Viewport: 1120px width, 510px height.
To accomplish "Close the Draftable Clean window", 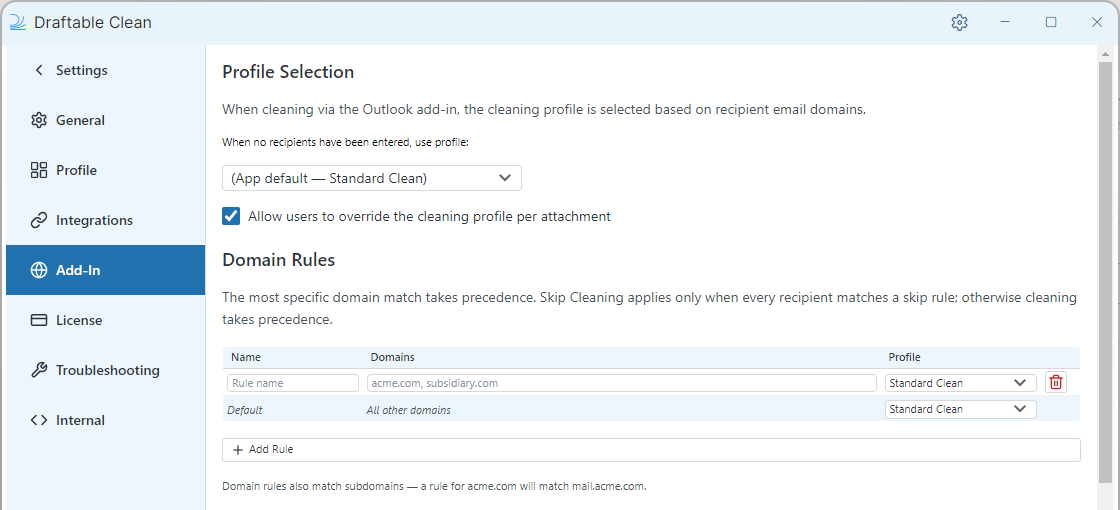I will click(x=1096, y=22).
